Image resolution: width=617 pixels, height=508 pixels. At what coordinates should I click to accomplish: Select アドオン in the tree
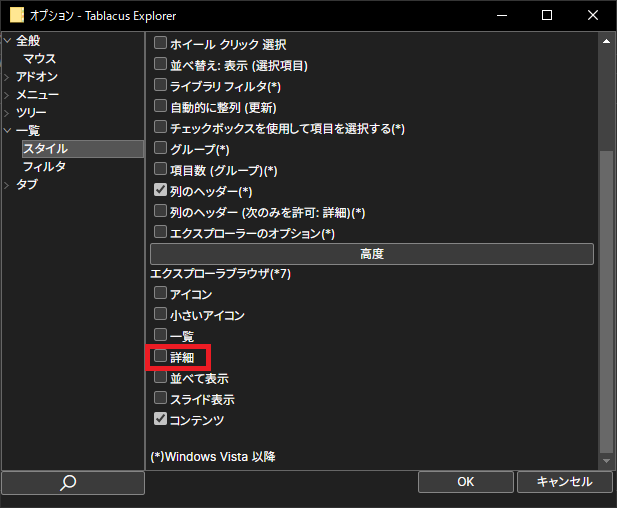coord(37,77)
